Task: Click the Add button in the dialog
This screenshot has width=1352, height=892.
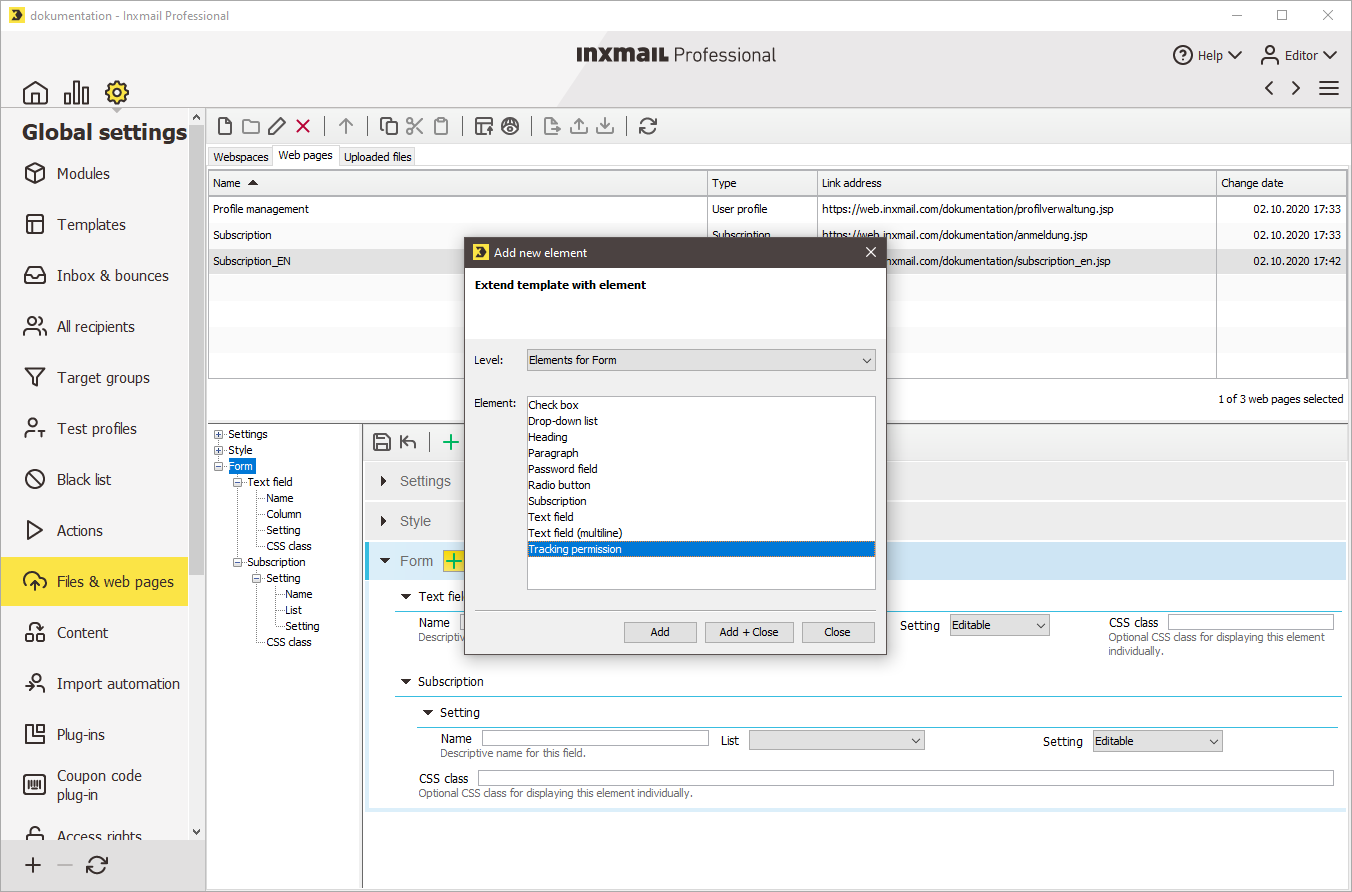Action: point(660,632)
